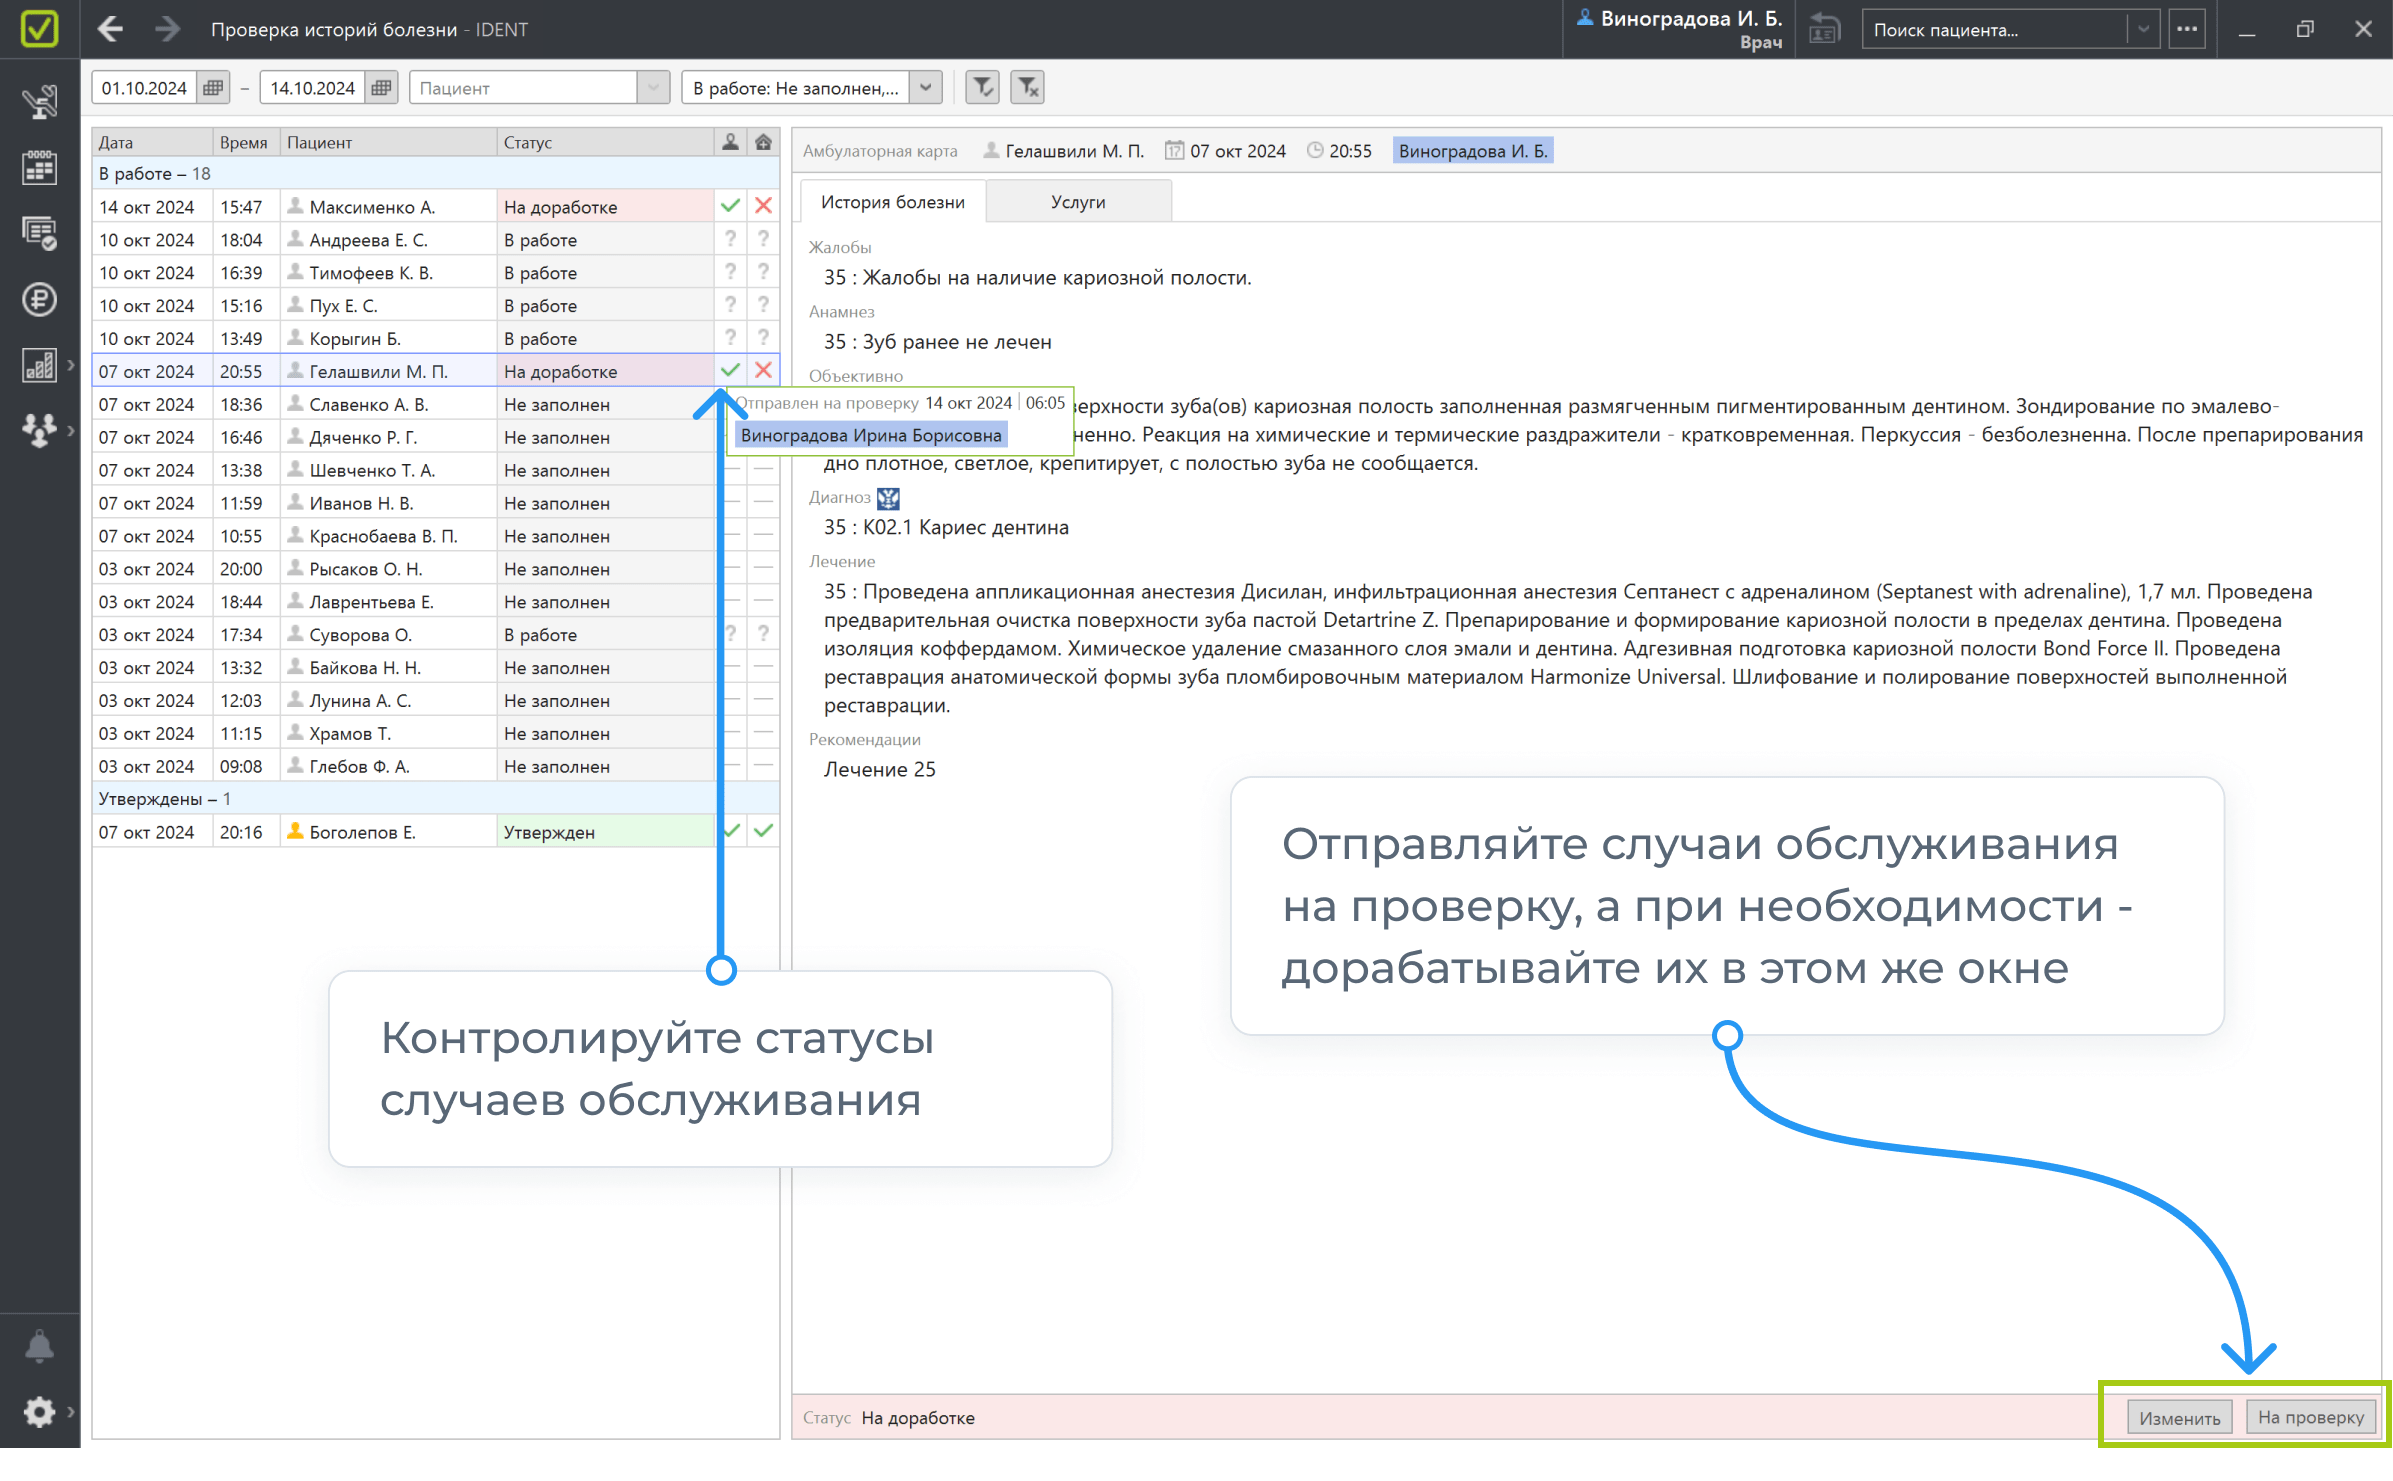Select the Тимофеев К. В. row
The width and height of the screenshot is (2393, 1481).
435,273
